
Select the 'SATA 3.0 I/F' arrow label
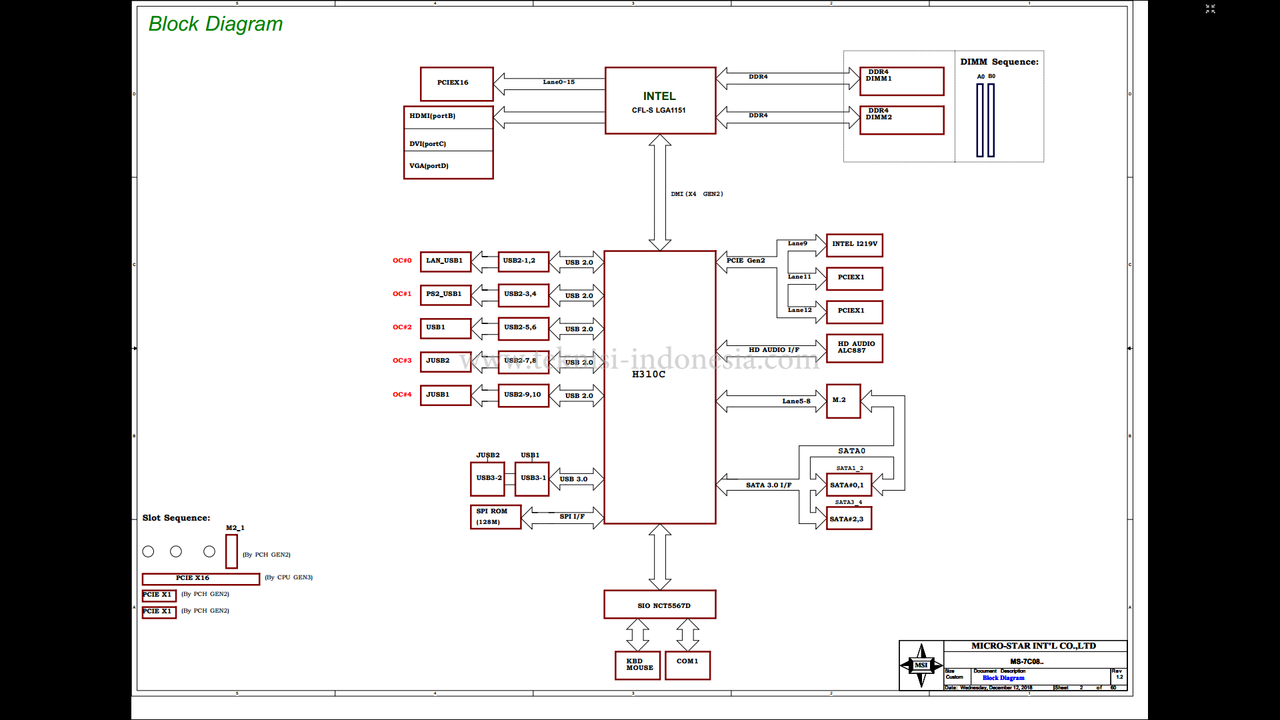[769, 485]
